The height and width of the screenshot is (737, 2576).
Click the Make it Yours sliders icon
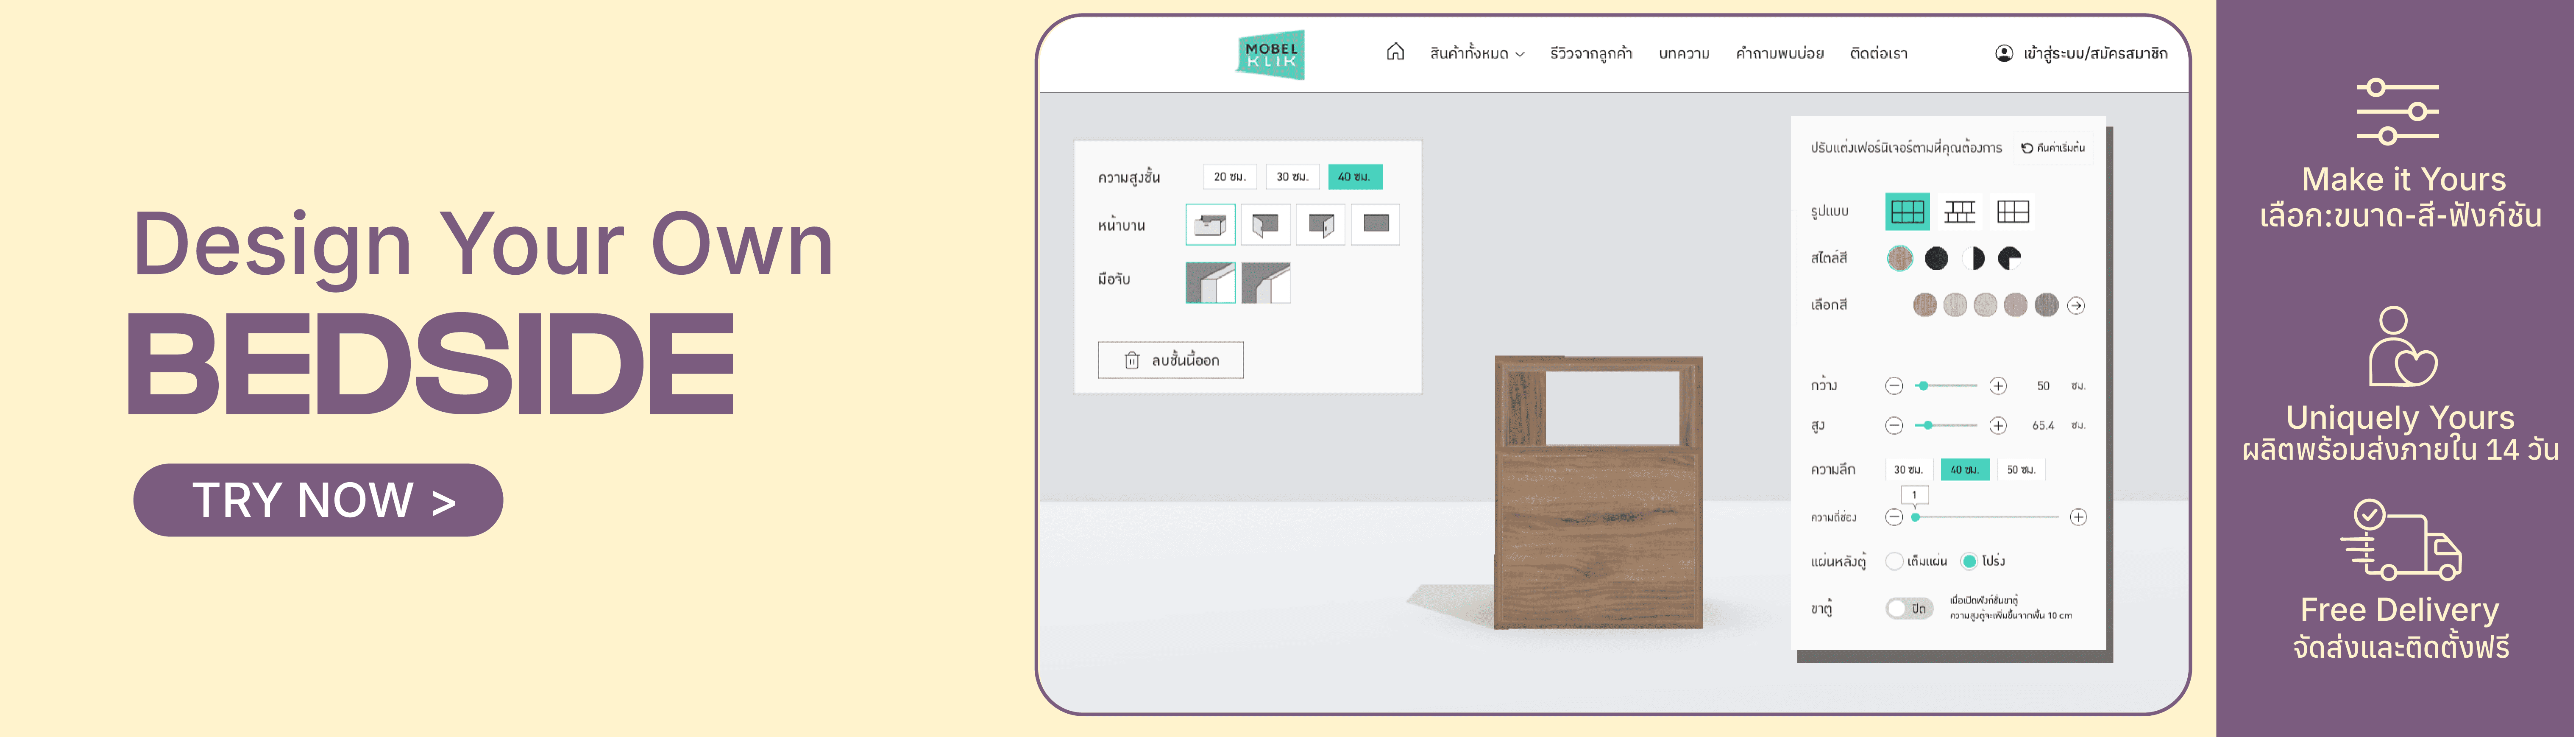pos(2397,112)
